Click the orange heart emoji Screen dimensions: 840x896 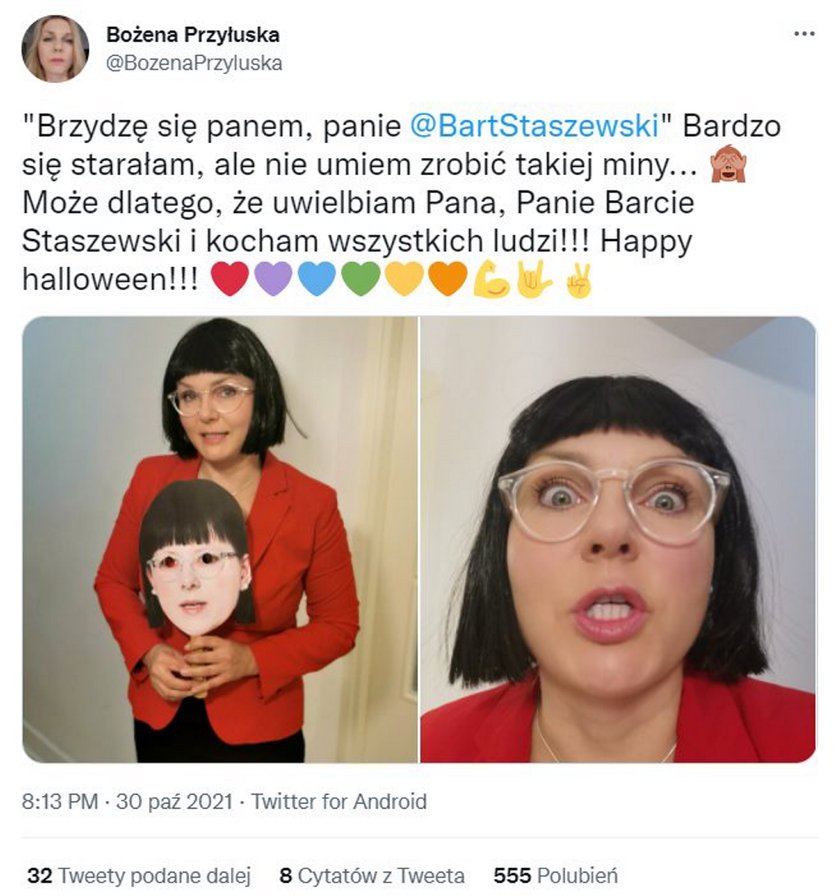click(448, 279)
